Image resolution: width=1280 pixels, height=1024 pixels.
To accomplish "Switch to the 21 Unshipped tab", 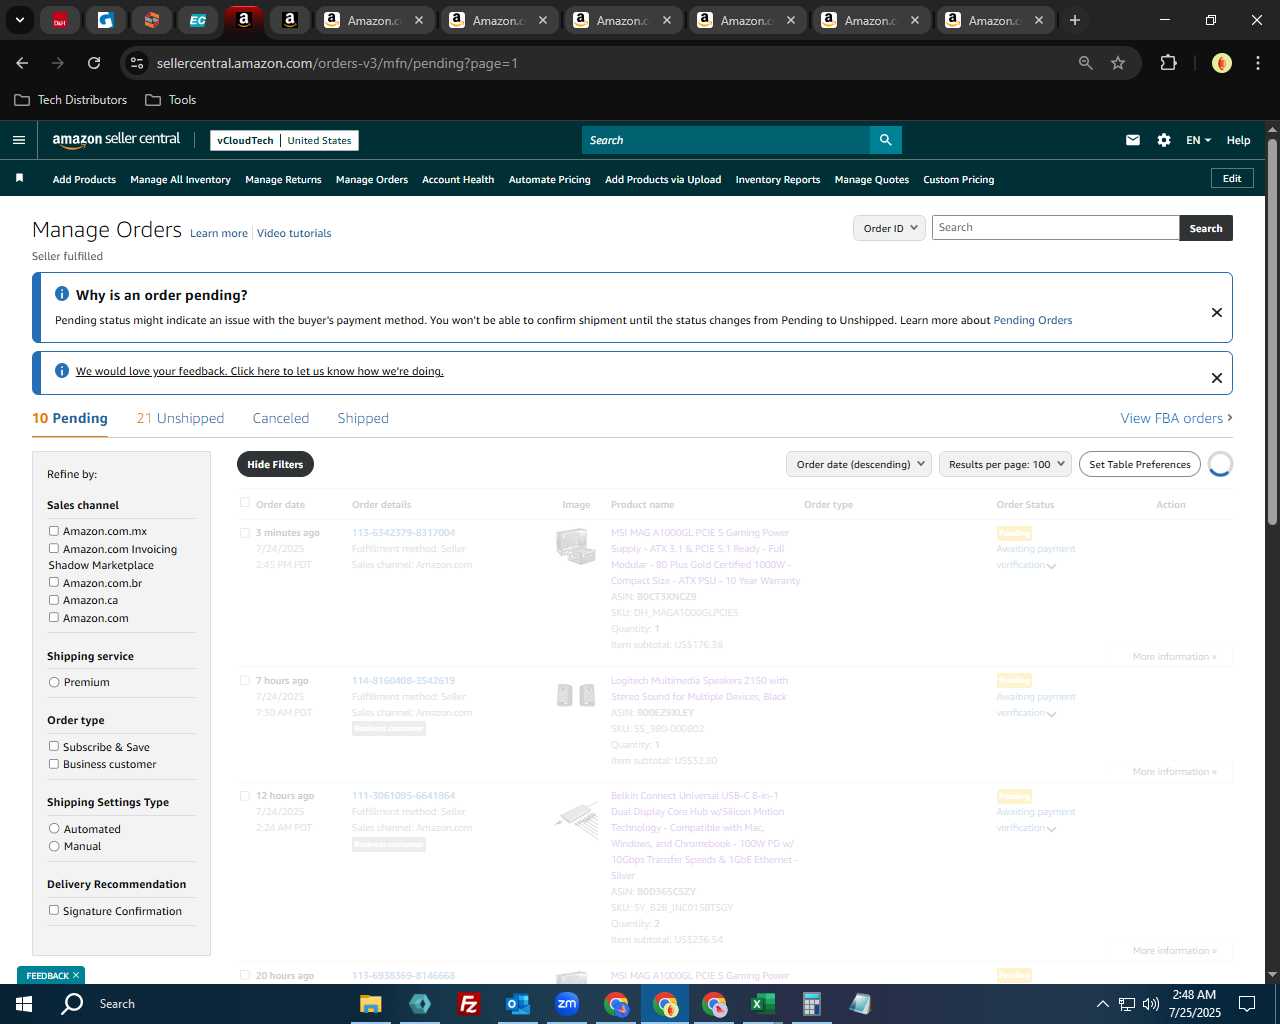I will pos(180,418).
